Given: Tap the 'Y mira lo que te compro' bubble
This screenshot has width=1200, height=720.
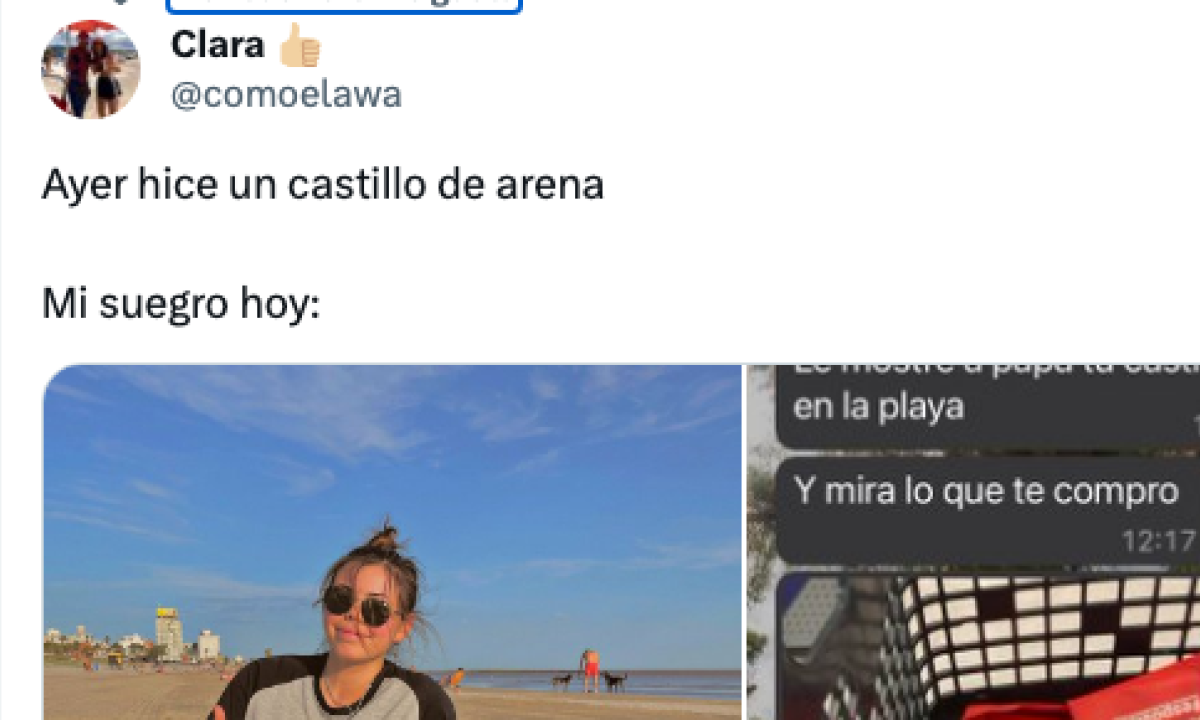Looking at the screenshot, I should click(x=988, y=510).
